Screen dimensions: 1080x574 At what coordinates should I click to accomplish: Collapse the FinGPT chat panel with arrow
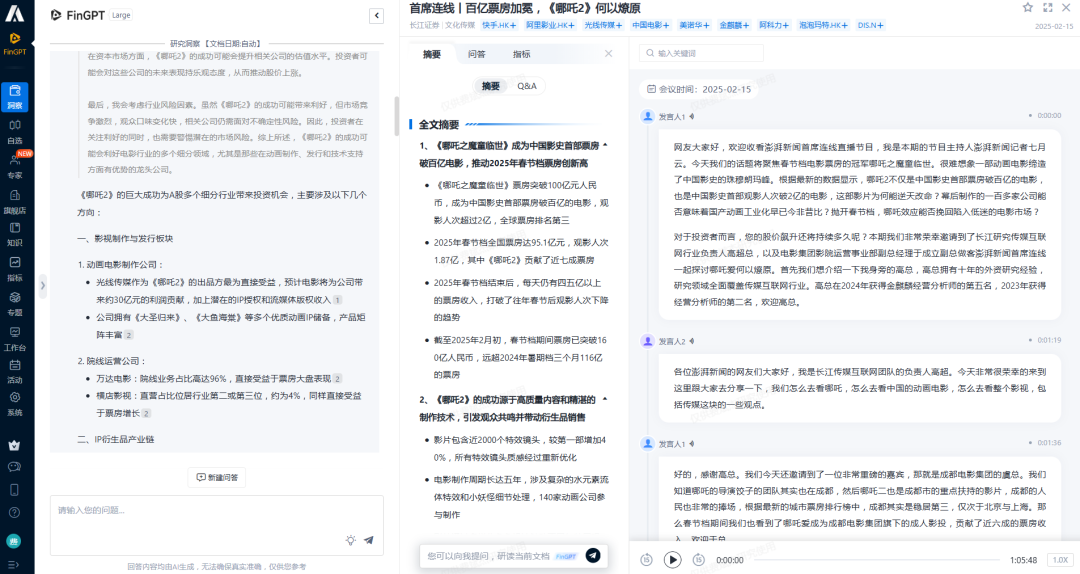(x=377, y=15)
